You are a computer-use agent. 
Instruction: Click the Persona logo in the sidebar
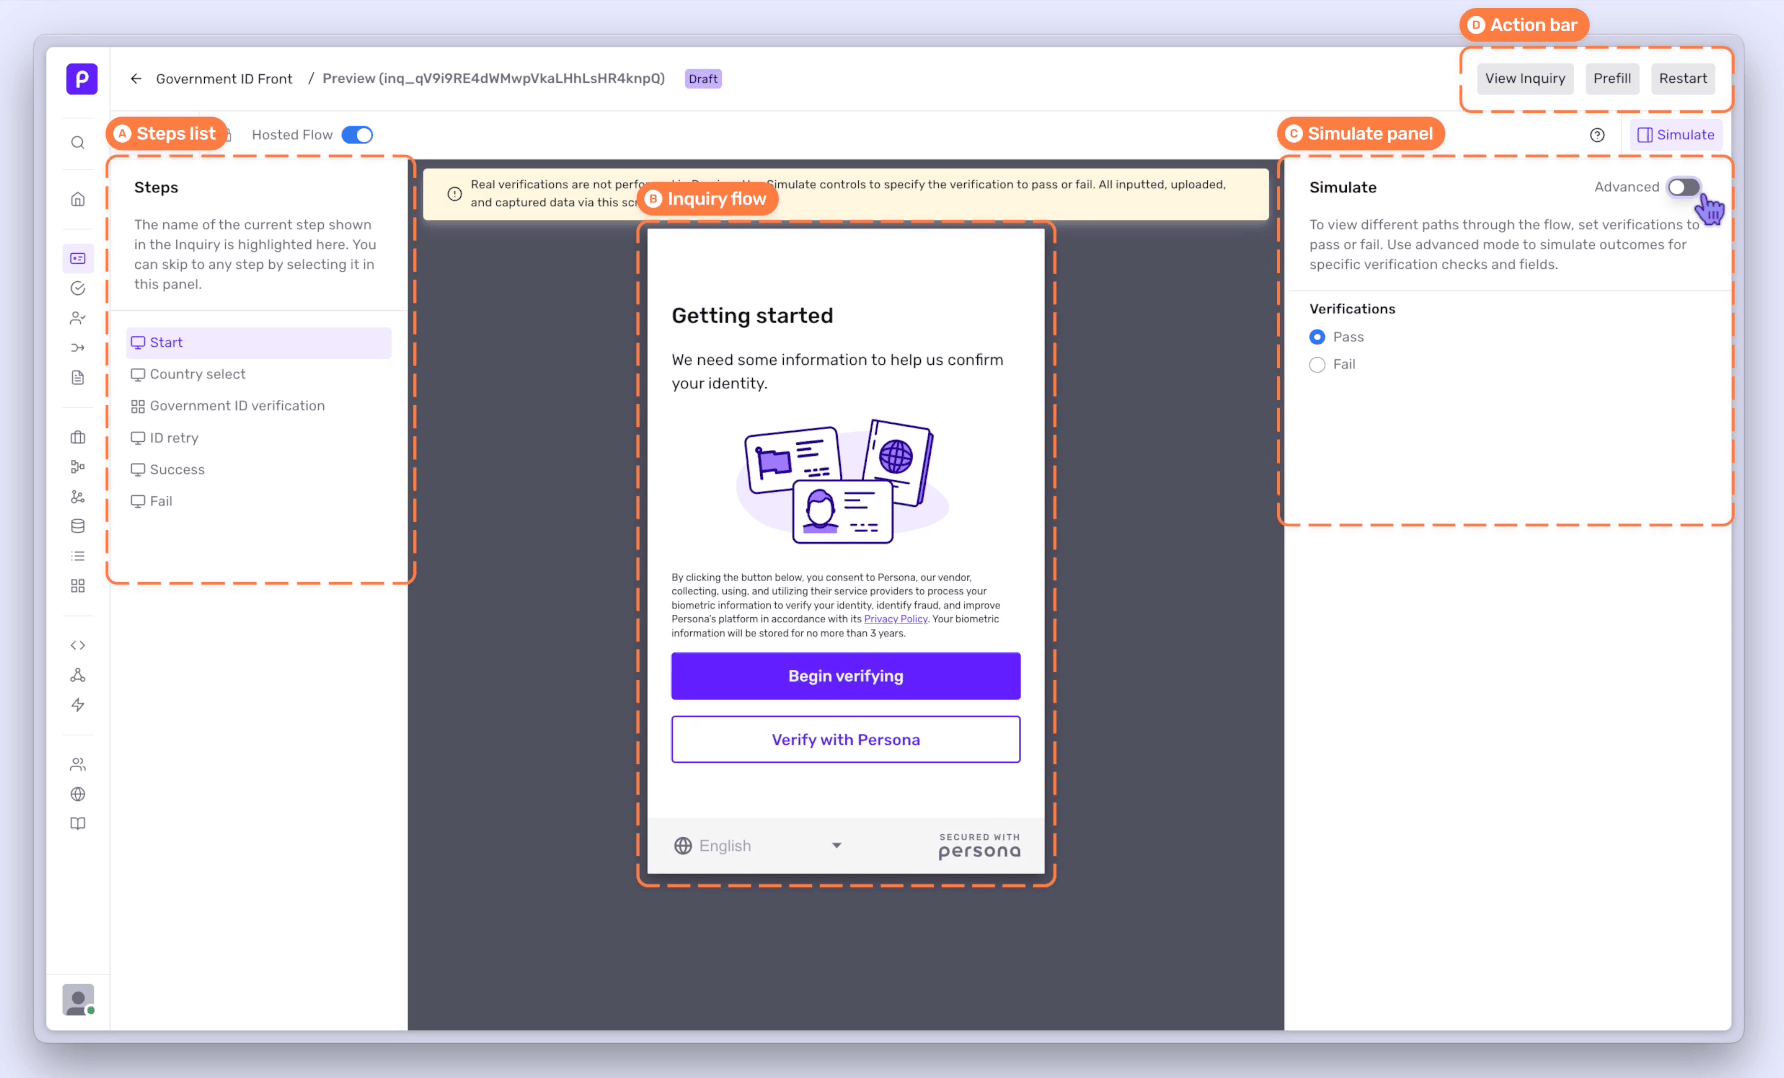[82, 78]
